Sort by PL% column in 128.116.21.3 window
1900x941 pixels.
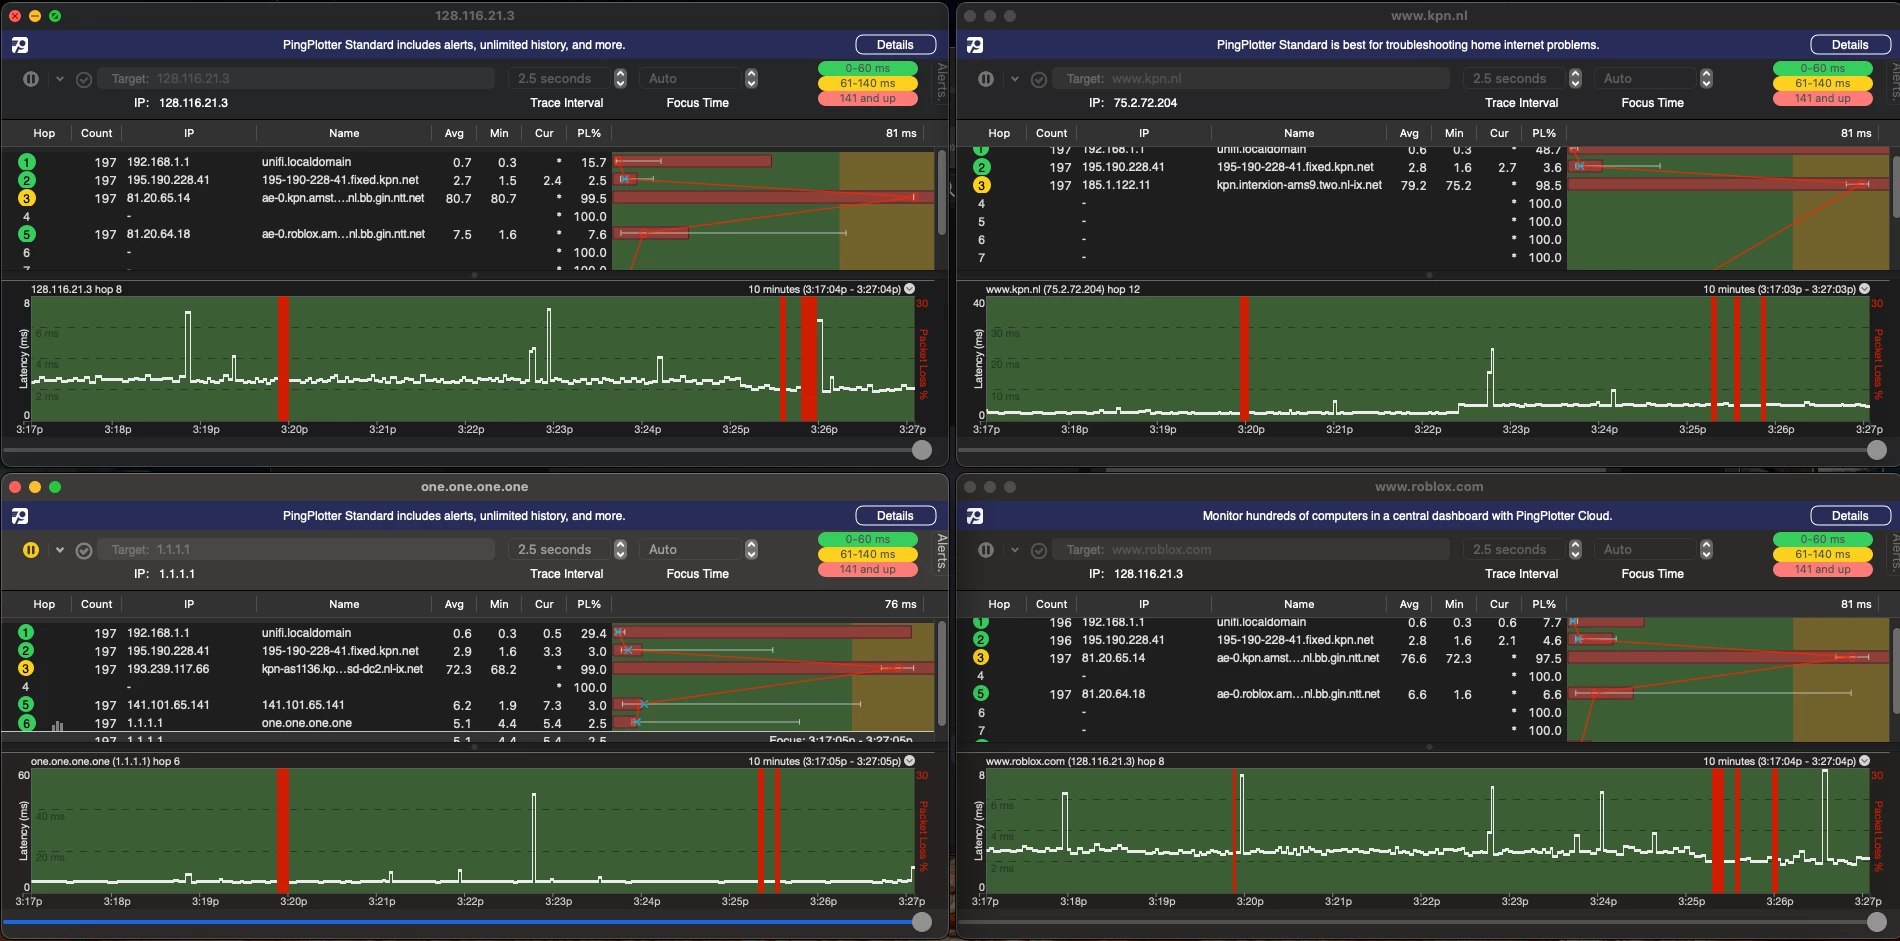(589, 133)
